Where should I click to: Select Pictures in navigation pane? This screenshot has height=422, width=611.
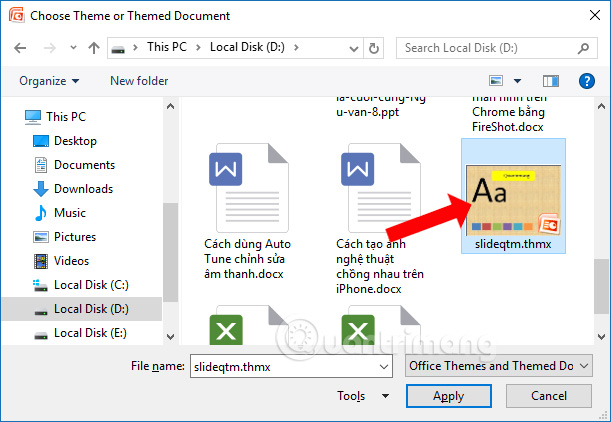[x=75, y=237]
